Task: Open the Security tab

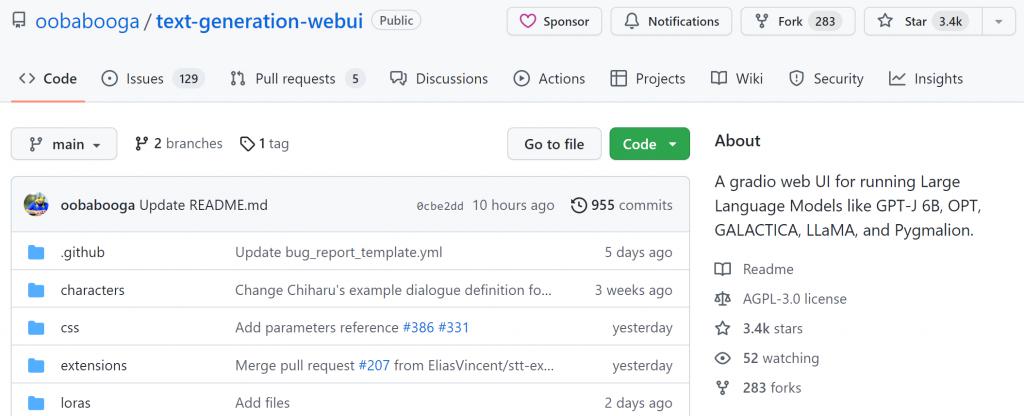Action: [x=825, y=79]
